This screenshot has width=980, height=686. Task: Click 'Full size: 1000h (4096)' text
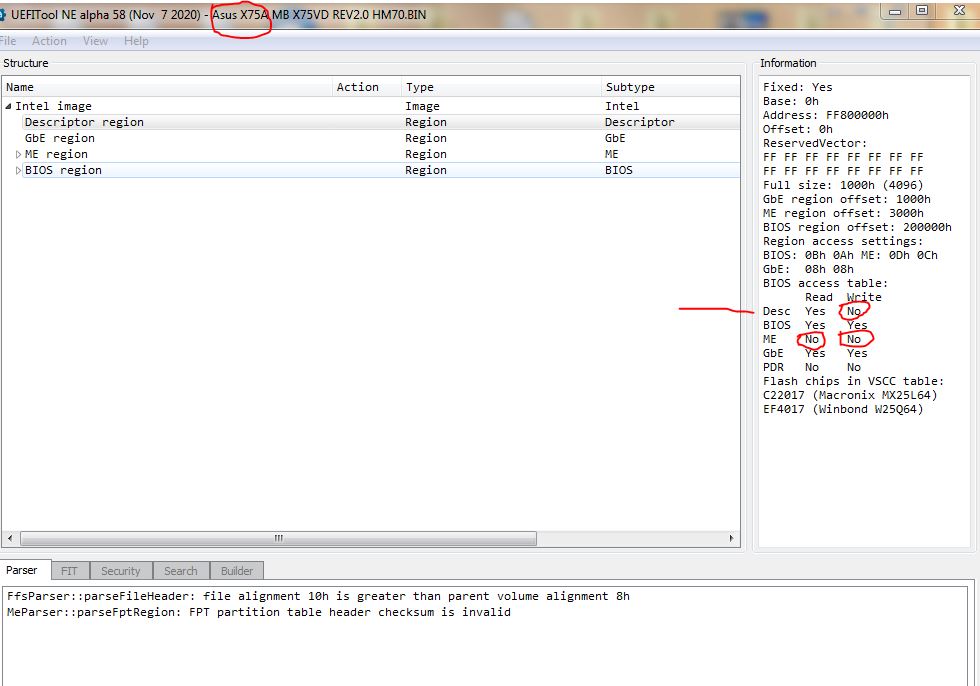tap(842, 185)
